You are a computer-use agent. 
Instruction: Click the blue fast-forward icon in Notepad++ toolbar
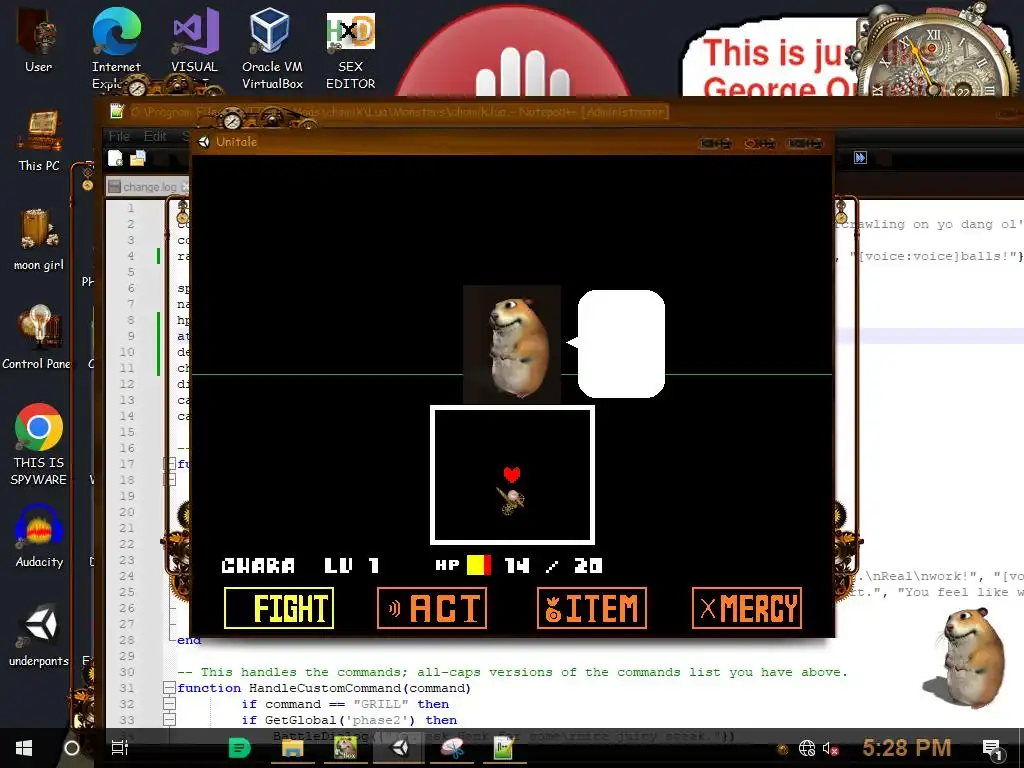point(860,157)
